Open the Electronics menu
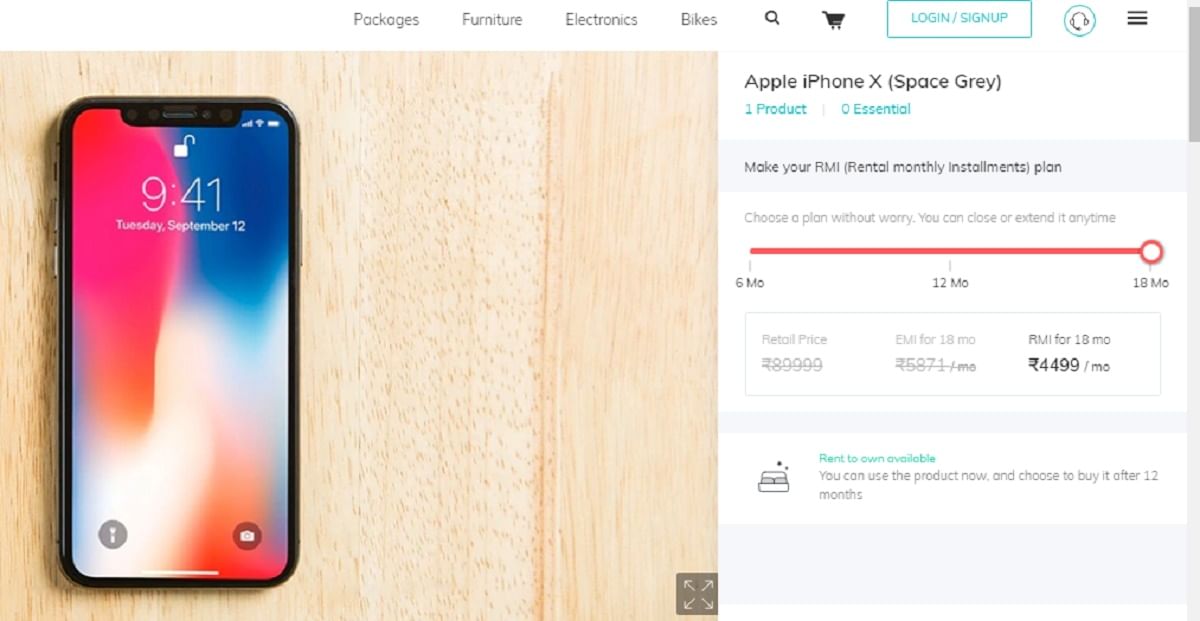This screenshot has height=621, width=1200. click(601, 19)
